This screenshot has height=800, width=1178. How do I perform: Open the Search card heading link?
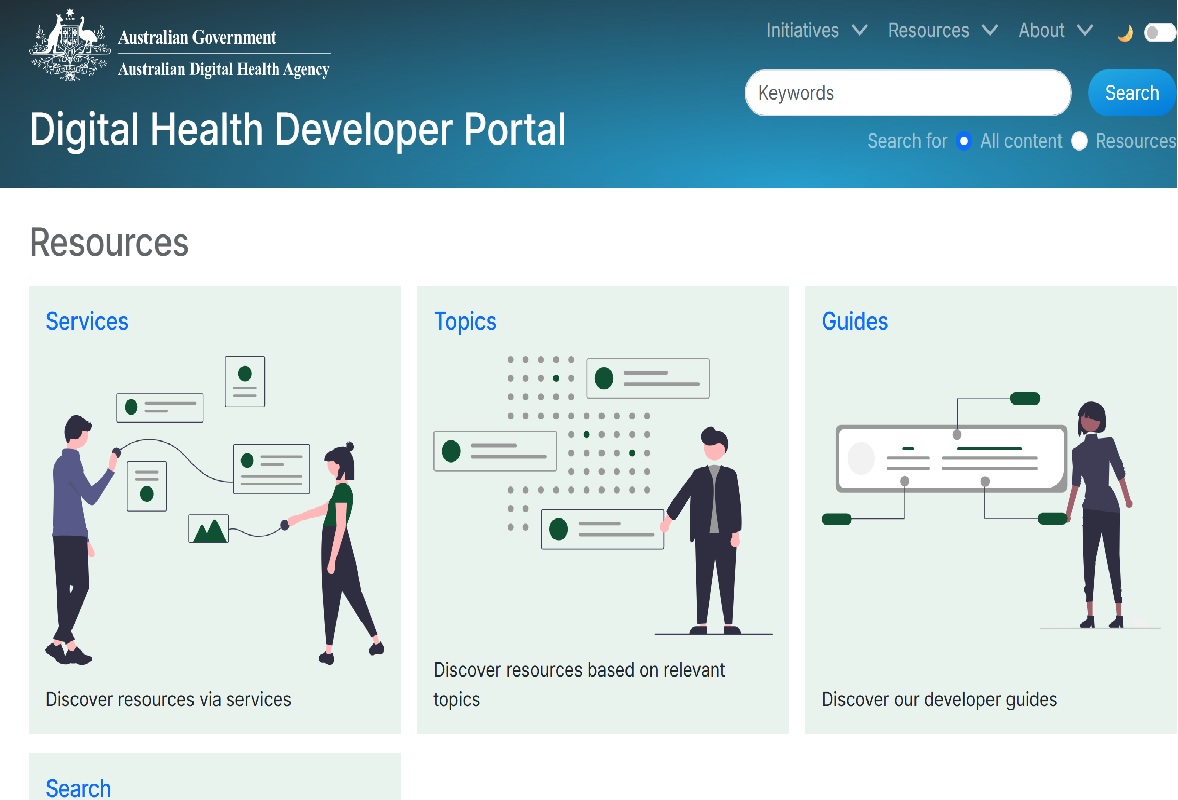[x=78, y=788]
